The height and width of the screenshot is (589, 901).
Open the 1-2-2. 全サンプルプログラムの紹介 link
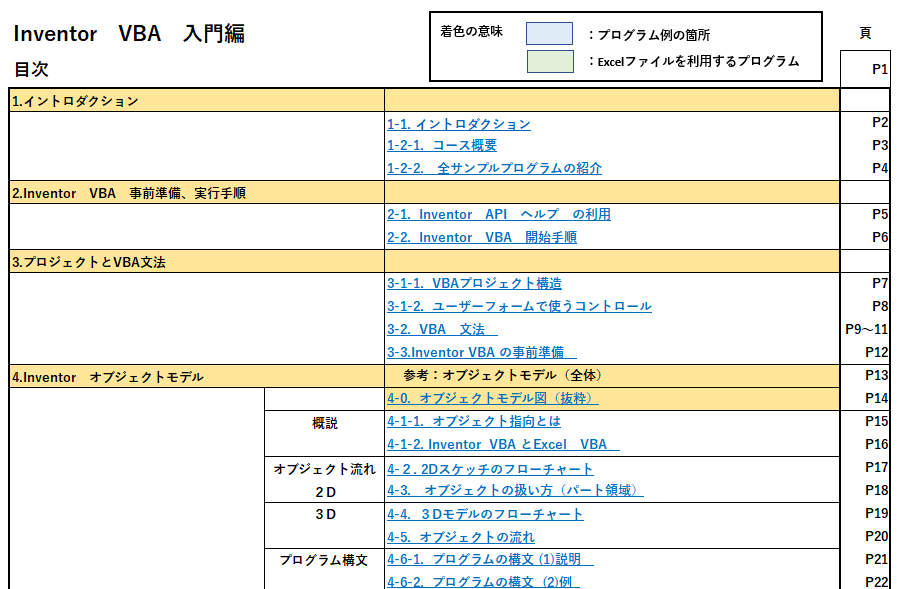[x=495, y=168]
